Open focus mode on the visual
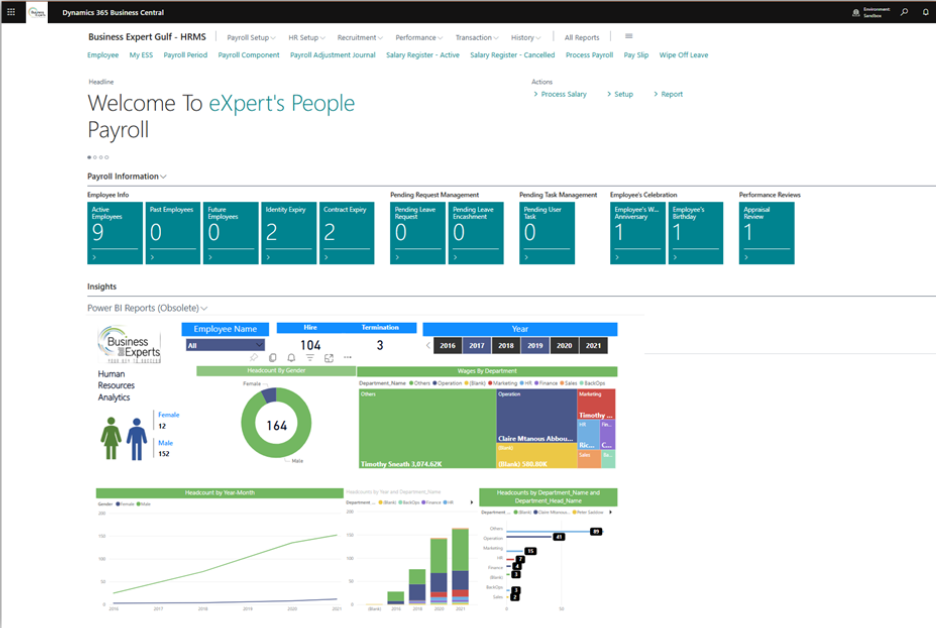Image resolution: width=936 pixels, height=628 pixels. (x=329, y=358)
